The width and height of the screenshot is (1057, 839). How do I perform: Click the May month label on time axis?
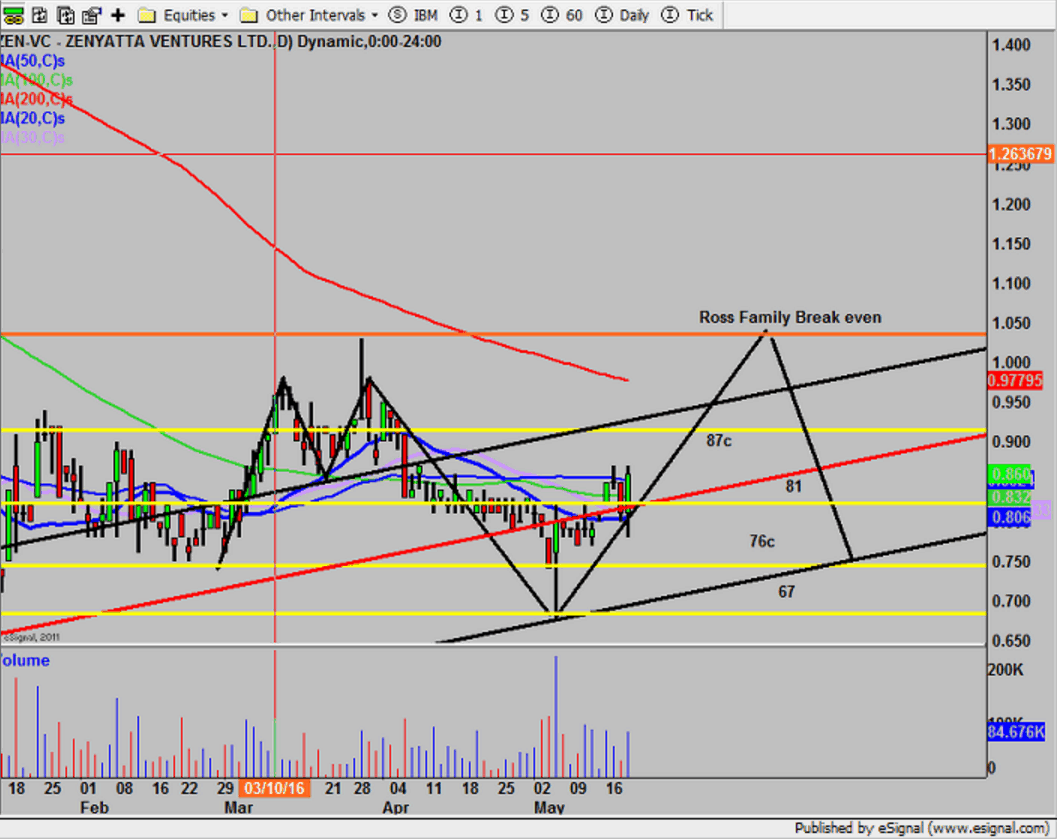[x=549, y=807]
